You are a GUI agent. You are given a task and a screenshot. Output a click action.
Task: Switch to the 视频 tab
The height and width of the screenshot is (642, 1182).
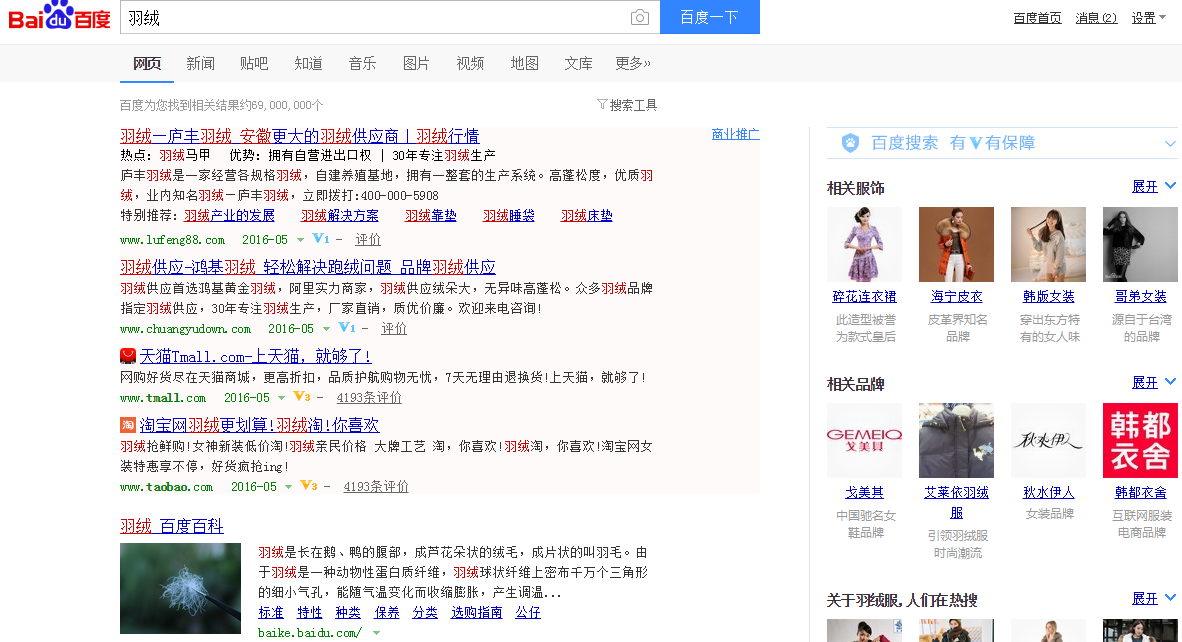[470, 63]
